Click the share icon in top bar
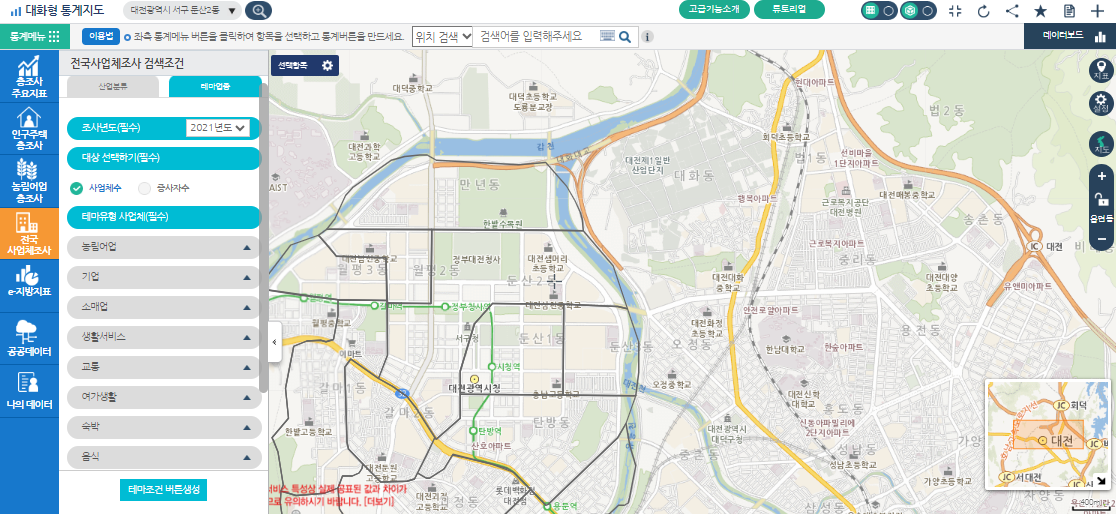 point(1012,11)
